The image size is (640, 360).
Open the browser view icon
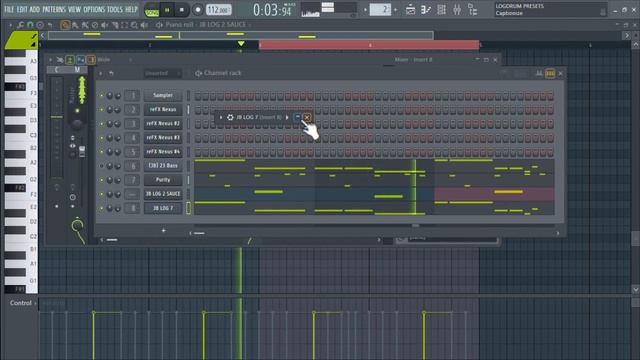click(x=473, y=10)
